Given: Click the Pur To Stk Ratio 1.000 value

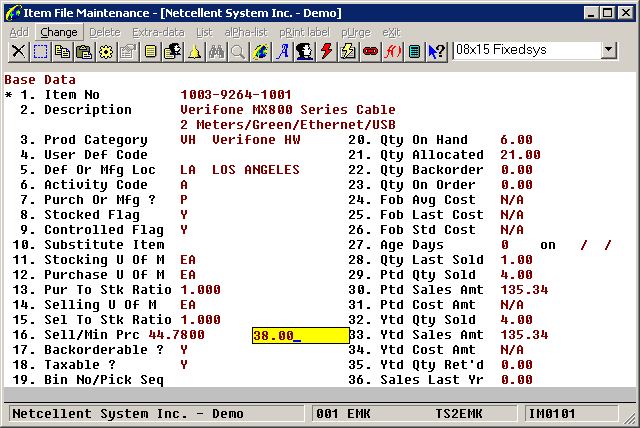Looking at the screenshot, I should point(200,290).
